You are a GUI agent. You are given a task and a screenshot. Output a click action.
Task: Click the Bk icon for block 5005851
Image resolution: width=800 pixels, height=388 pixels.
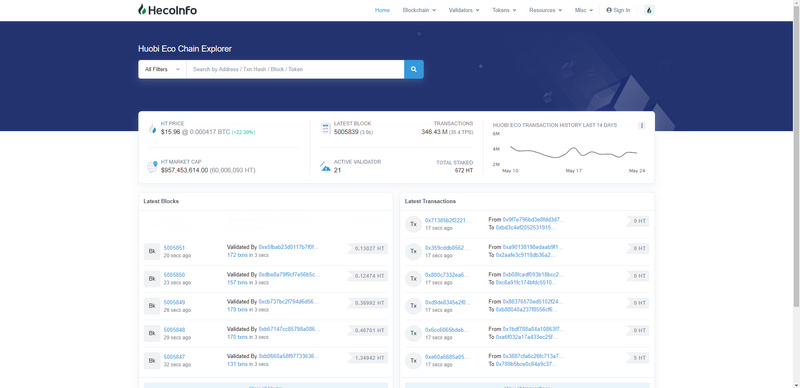pos(152,251)
